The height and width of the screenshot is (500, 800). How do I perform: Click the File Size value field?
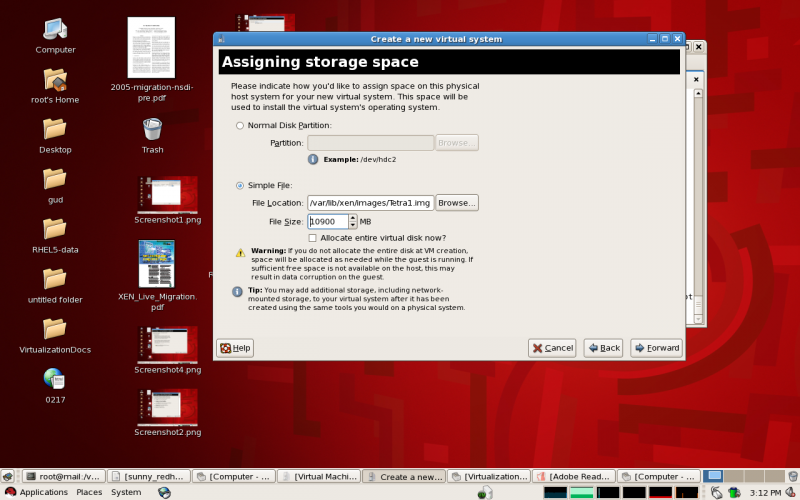pyautogui.click(x=328, y=221)
